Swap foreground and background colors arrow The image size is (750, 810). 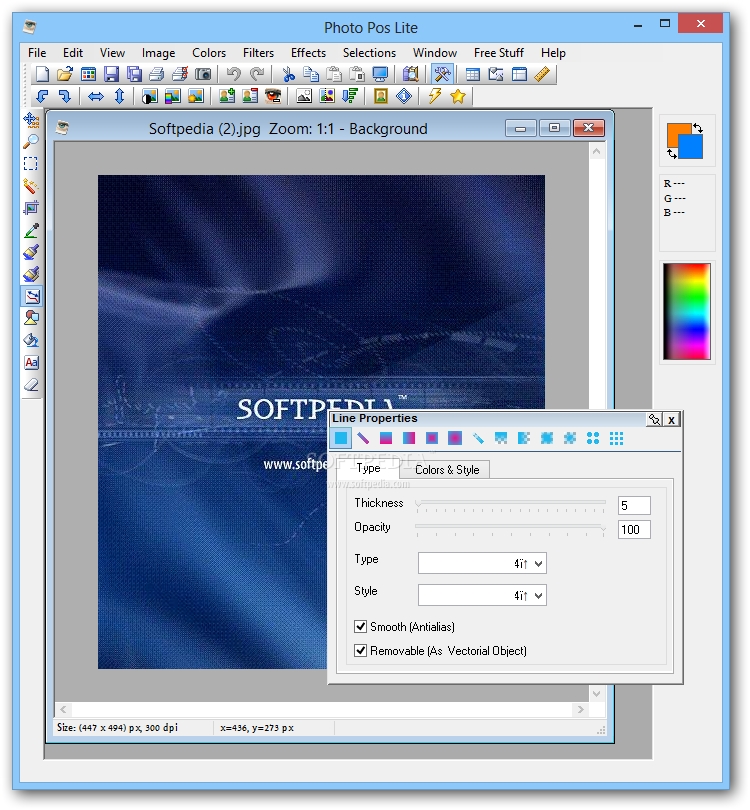[x=698, y=128]
